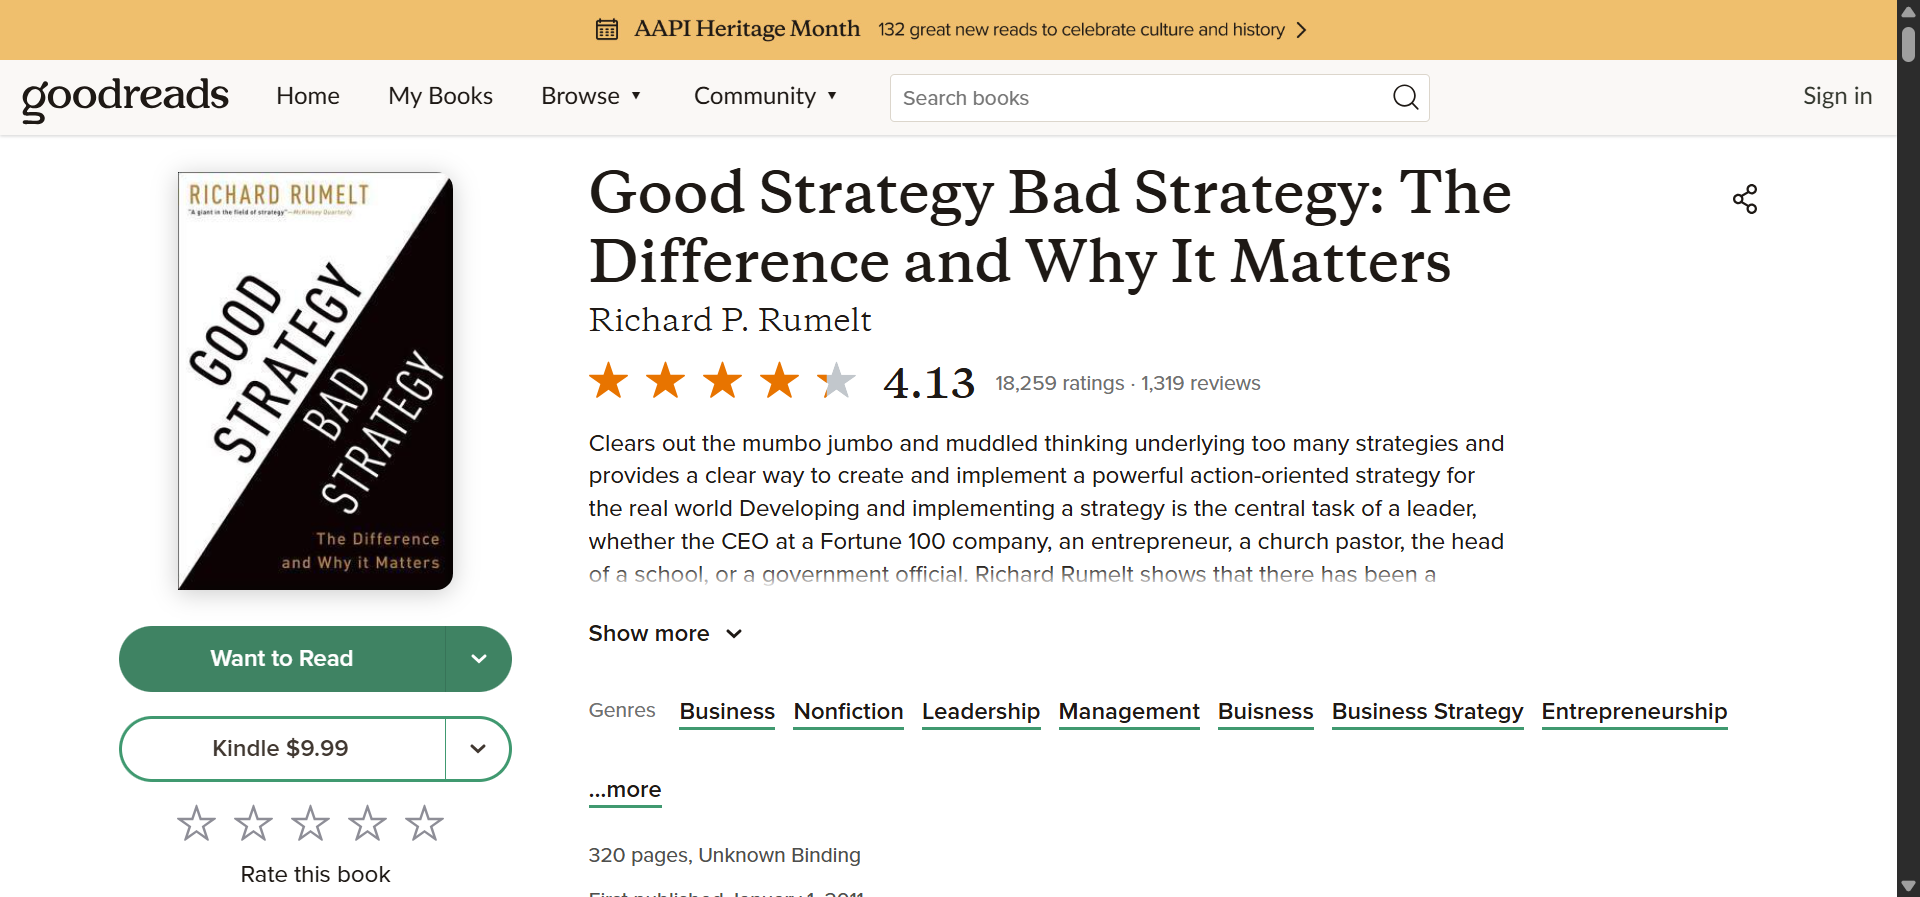
Task: Open the Entrepreneurship genre link
Action: click(1634, 712)
